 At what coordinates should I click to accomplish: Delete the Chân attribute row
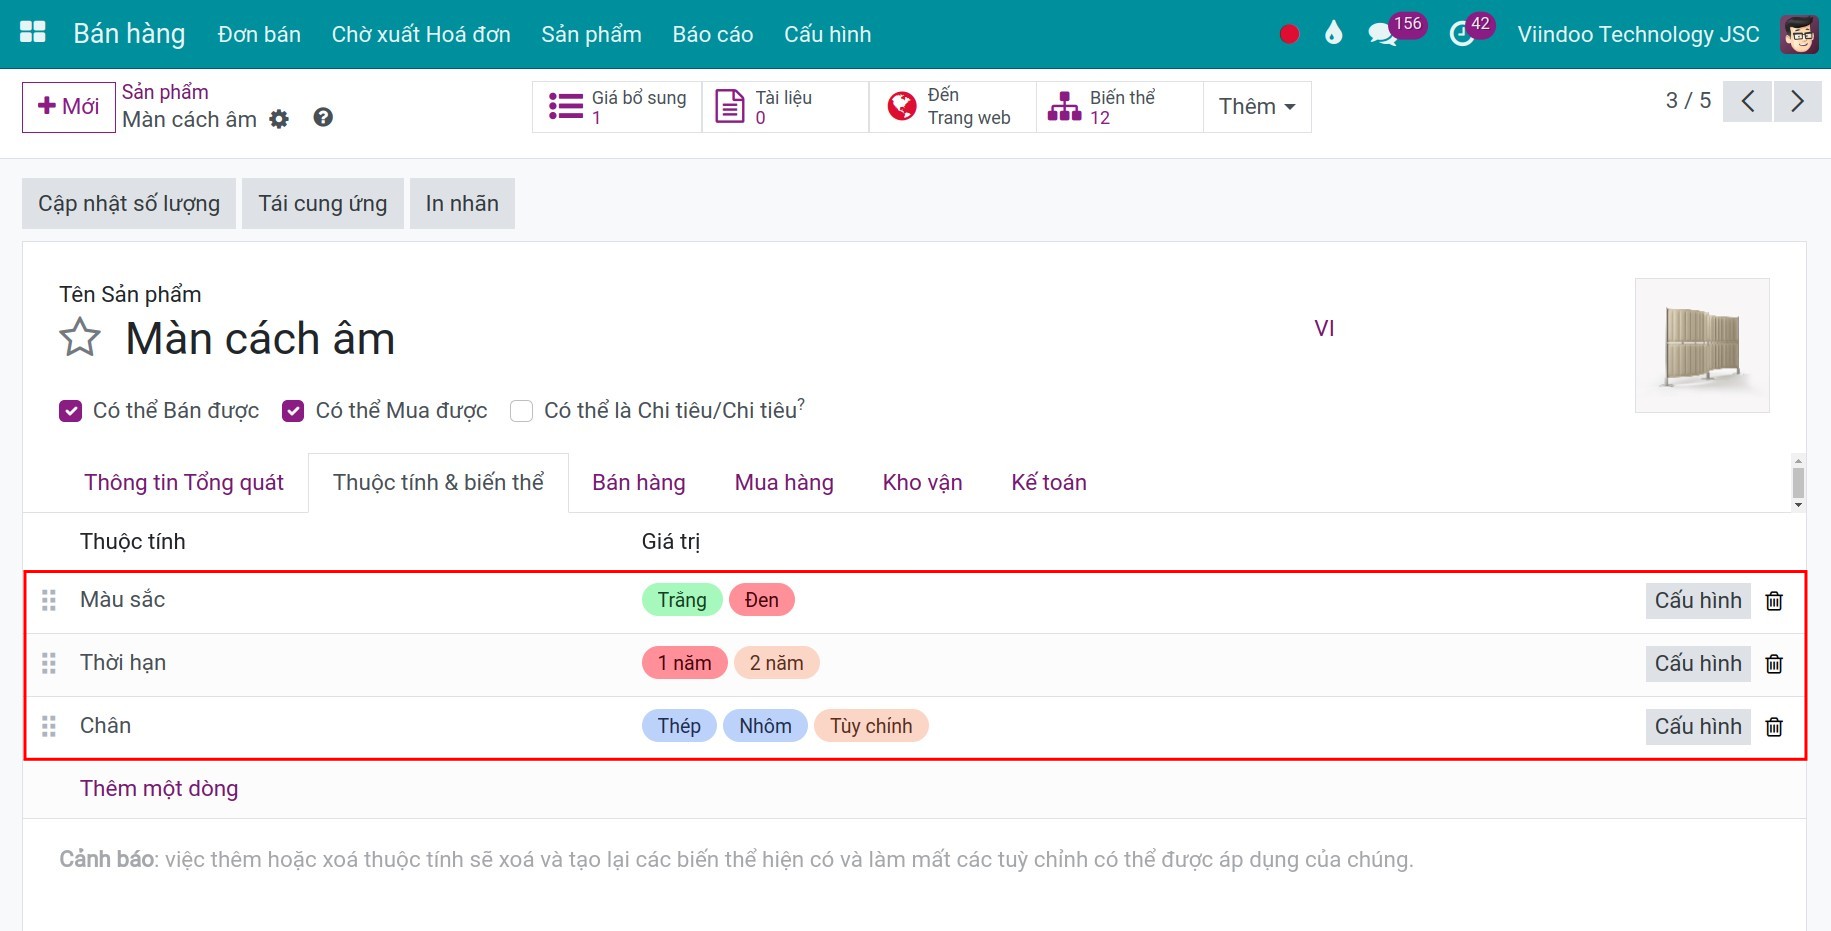pyautogui.click(x=1774, y=727)
